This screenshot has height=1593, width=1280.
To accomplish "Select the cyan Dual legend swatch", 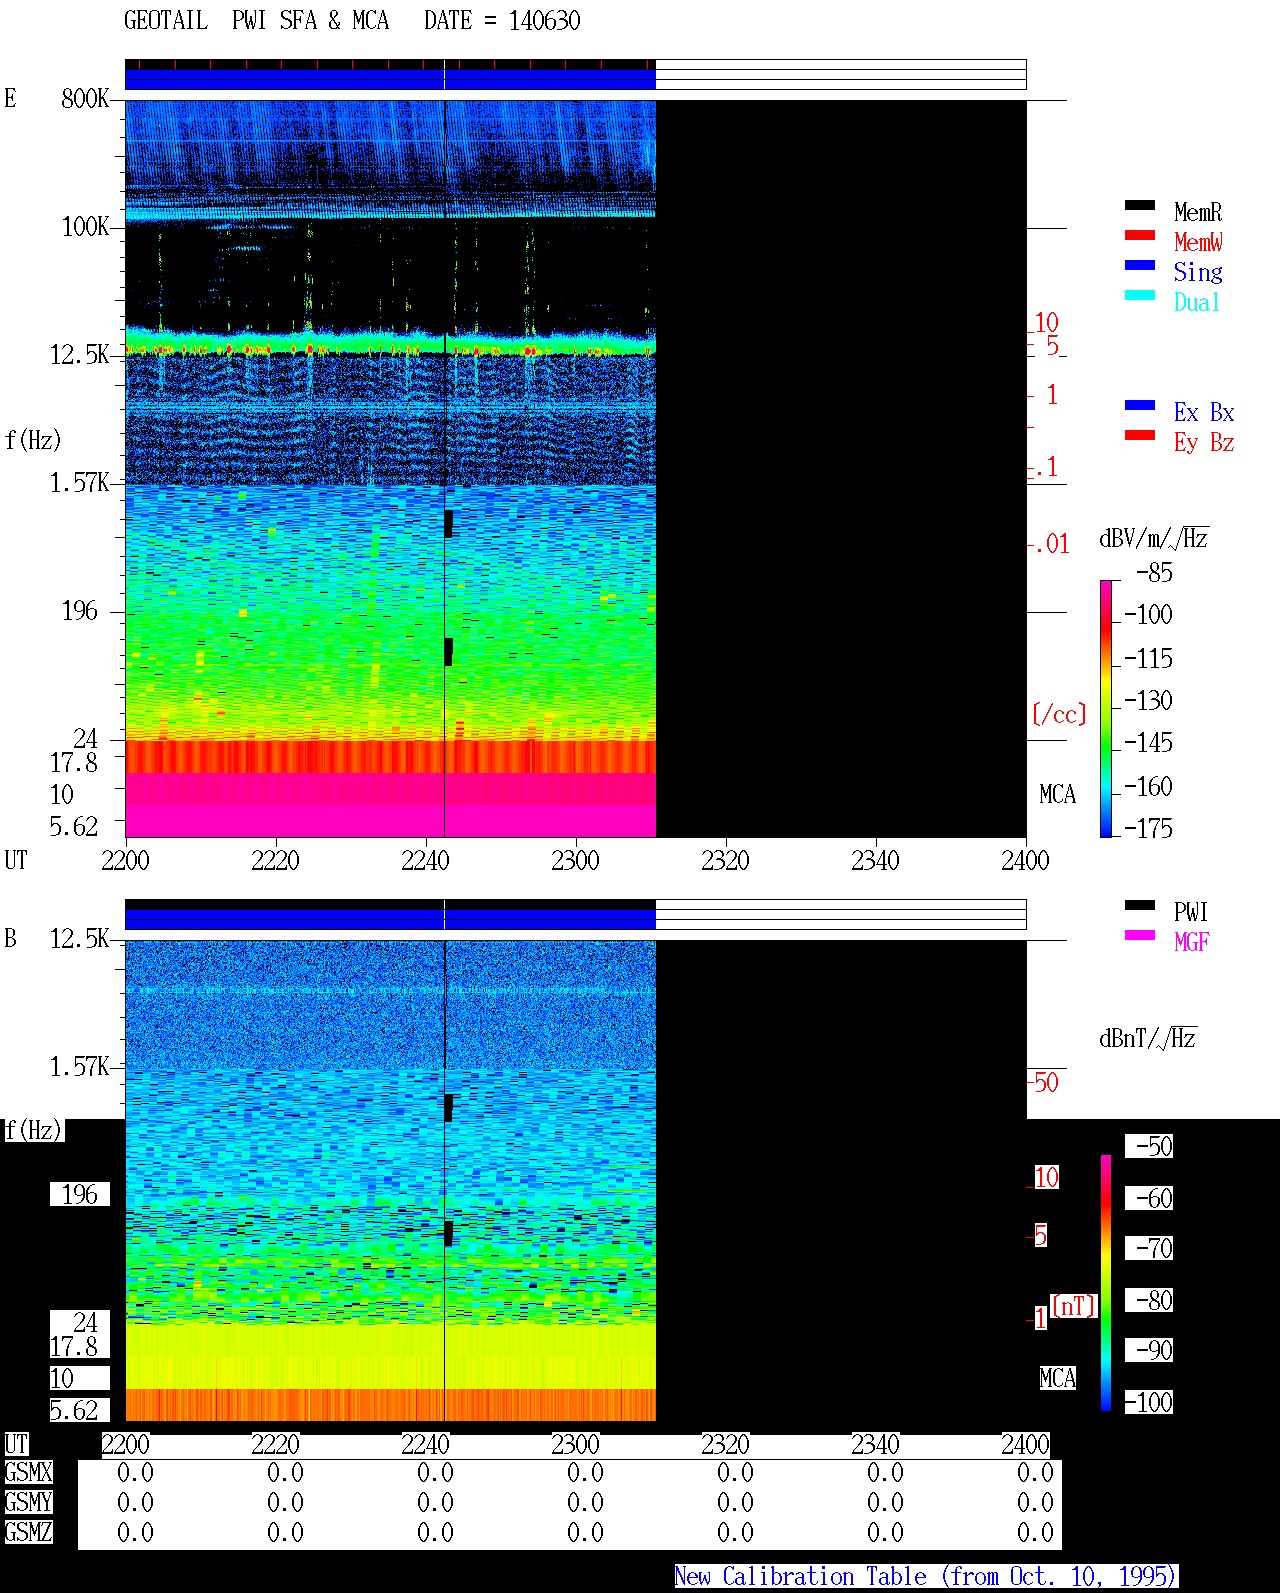I will point(1140,295).
